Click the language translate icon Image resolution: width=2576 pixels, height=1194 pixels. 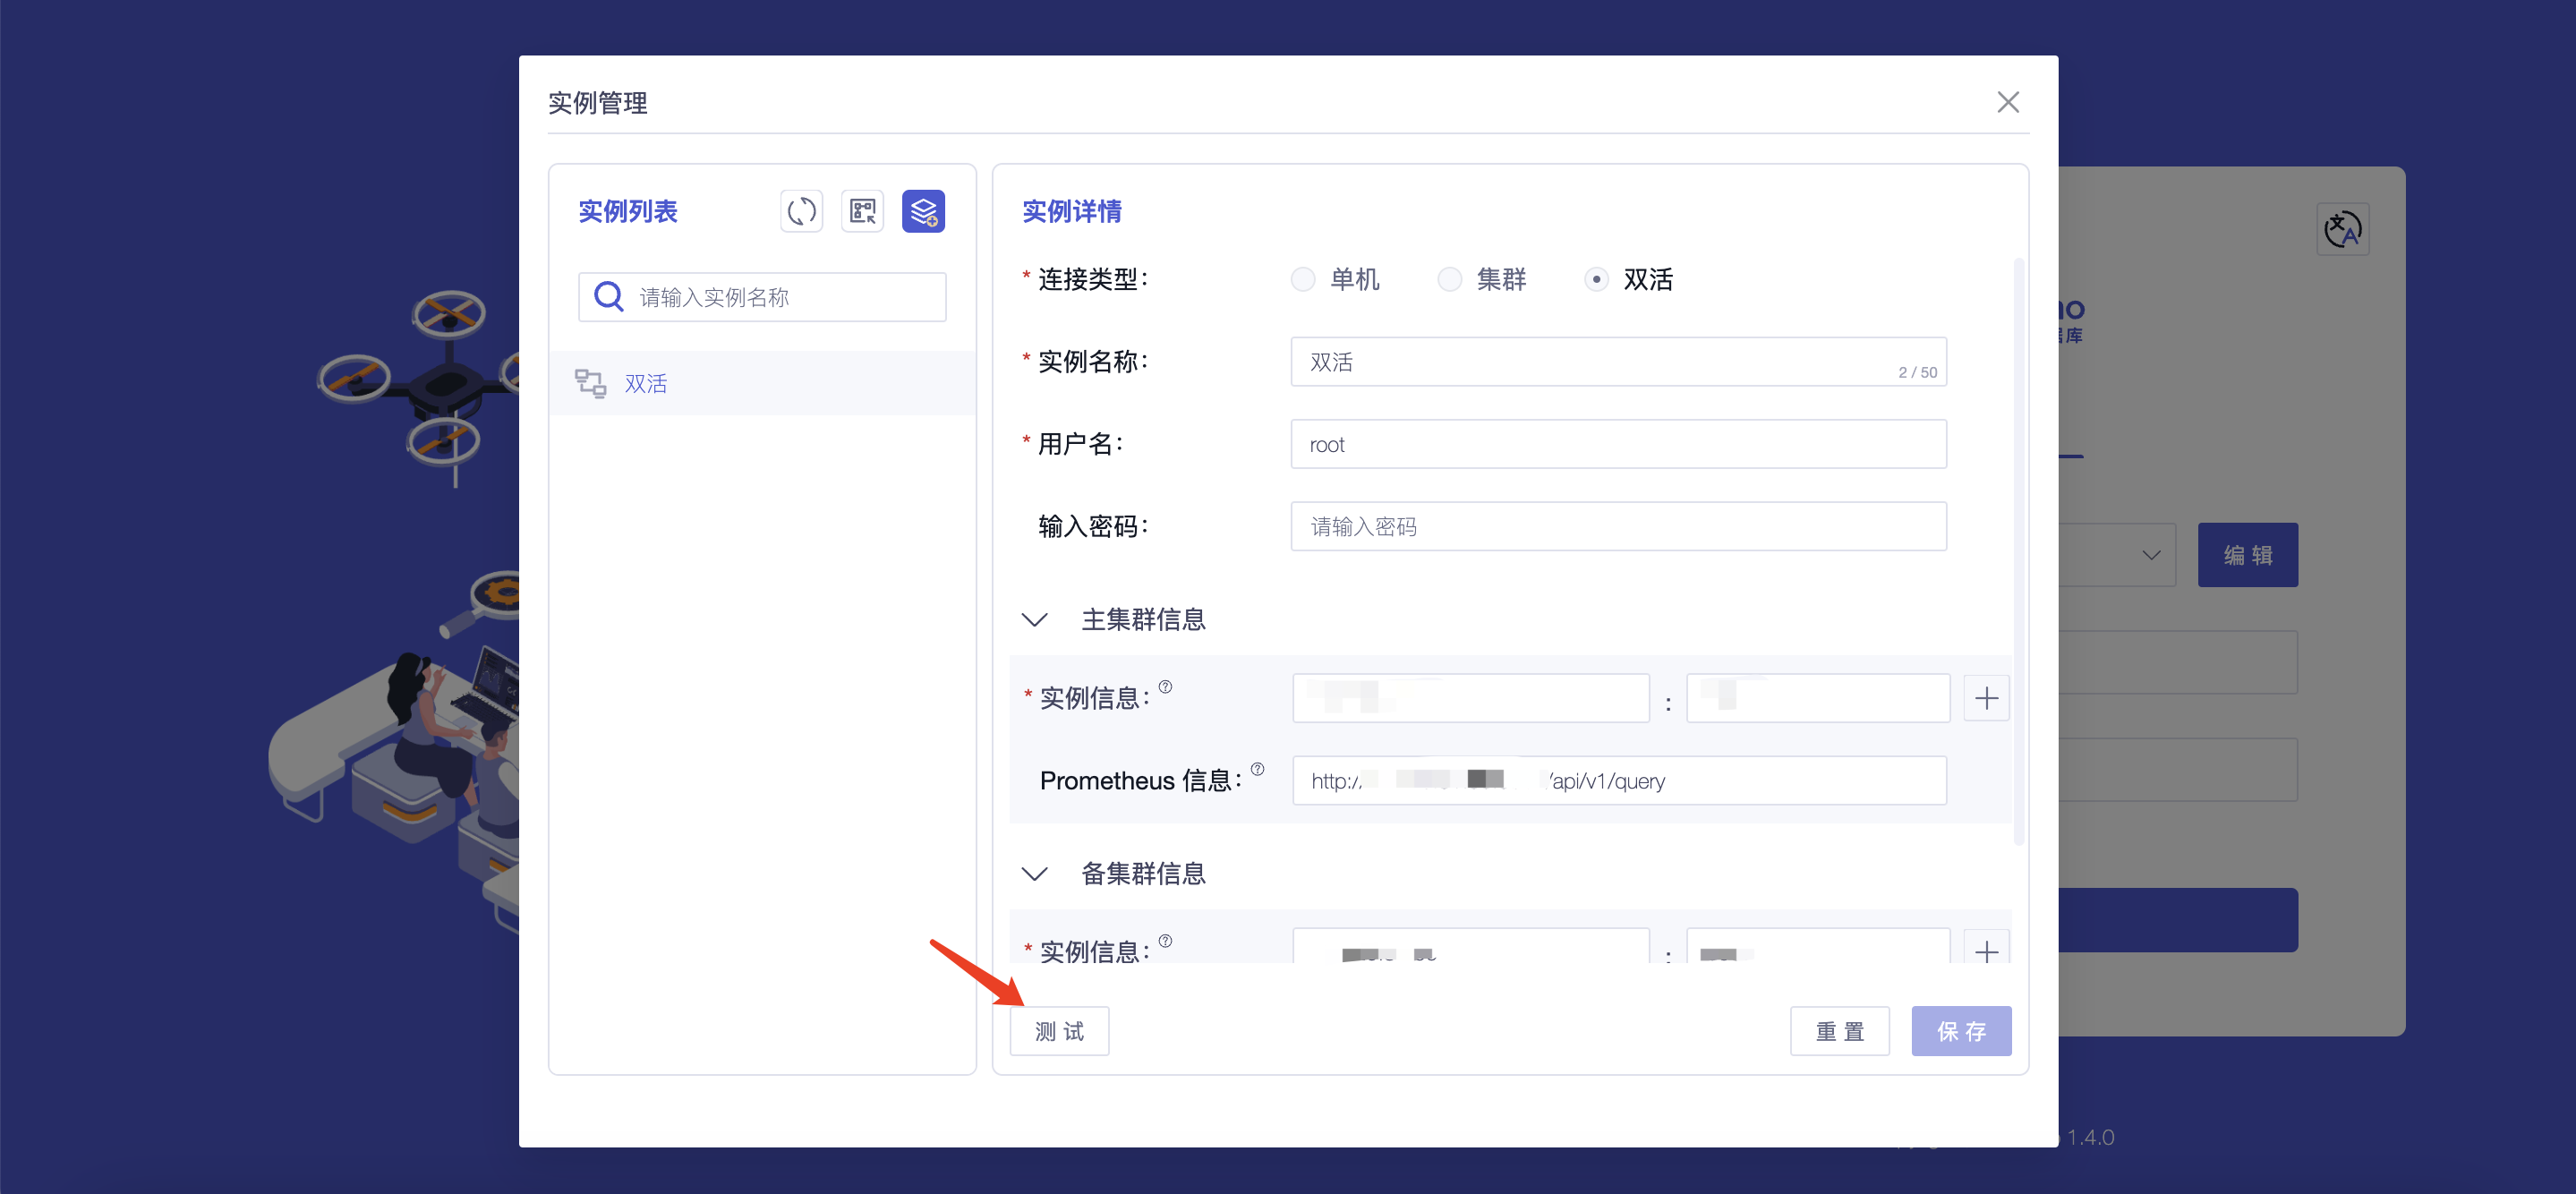[x=2342, y=230]
